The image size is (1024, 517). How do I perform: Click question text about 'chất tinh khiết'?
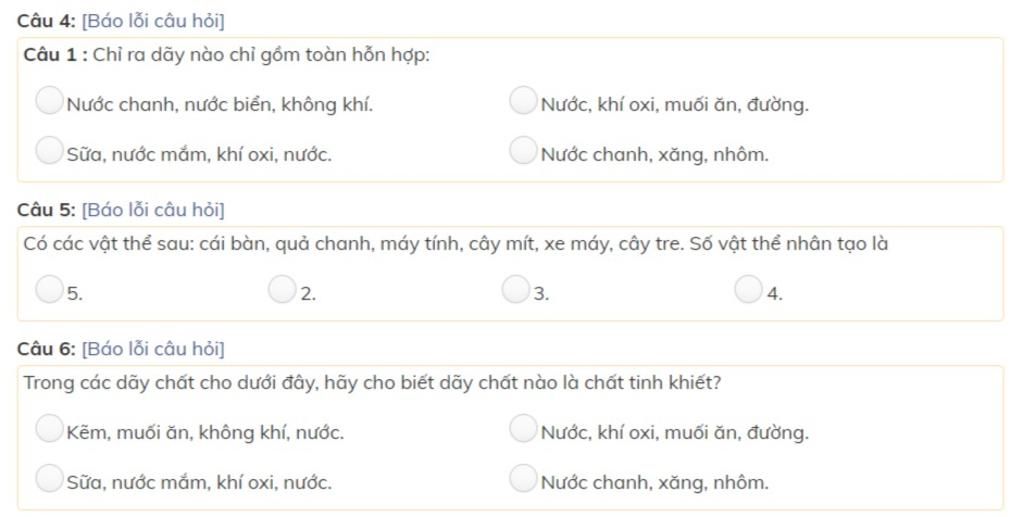click(x=372, y=383)
